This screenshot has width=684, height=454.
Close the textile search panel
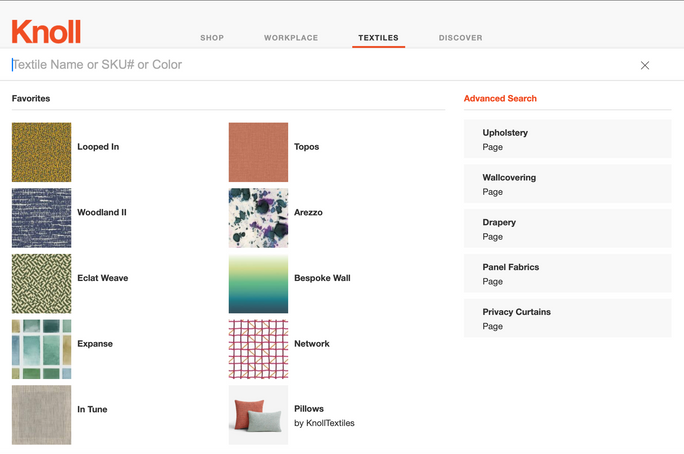(x=645, y=65)
